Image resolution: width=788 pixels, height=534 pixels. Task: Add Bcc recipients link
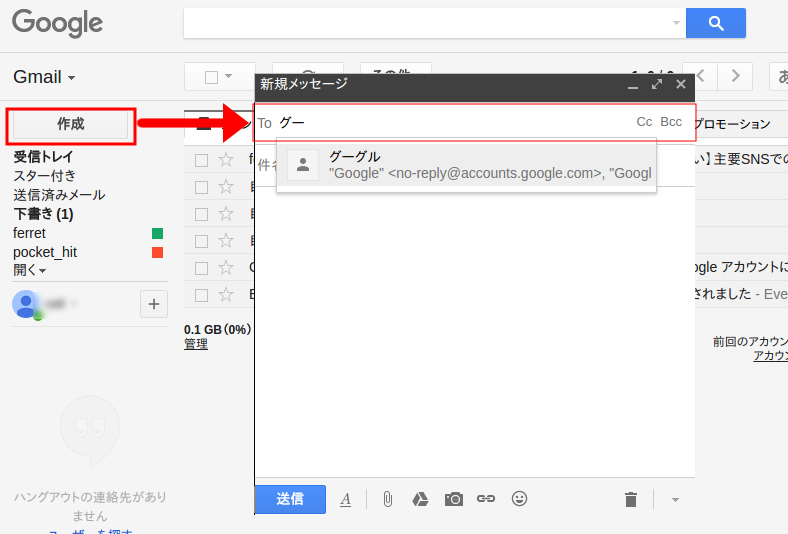671,122
